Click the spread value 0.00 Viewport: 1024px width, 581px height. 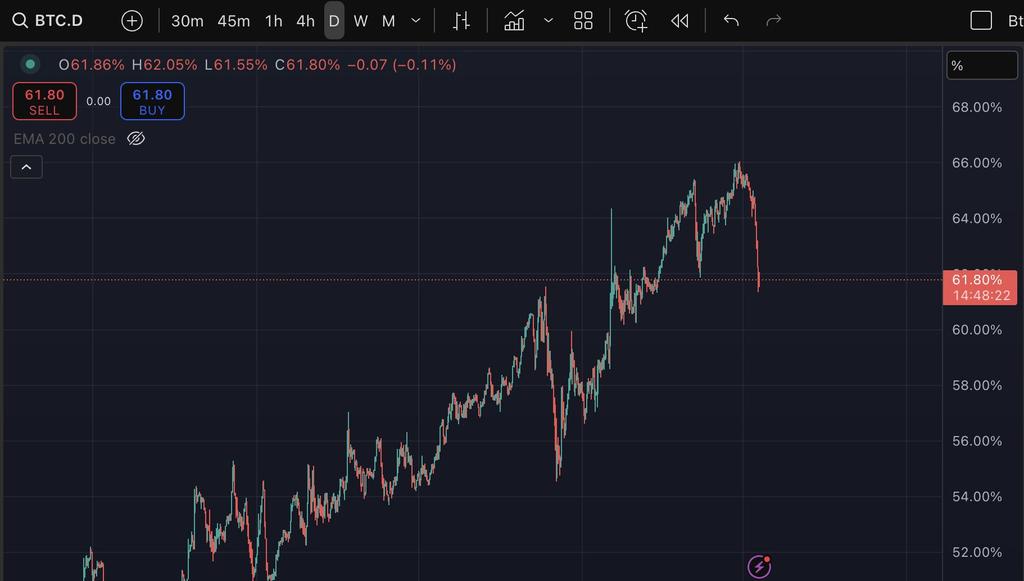[99, 101]
